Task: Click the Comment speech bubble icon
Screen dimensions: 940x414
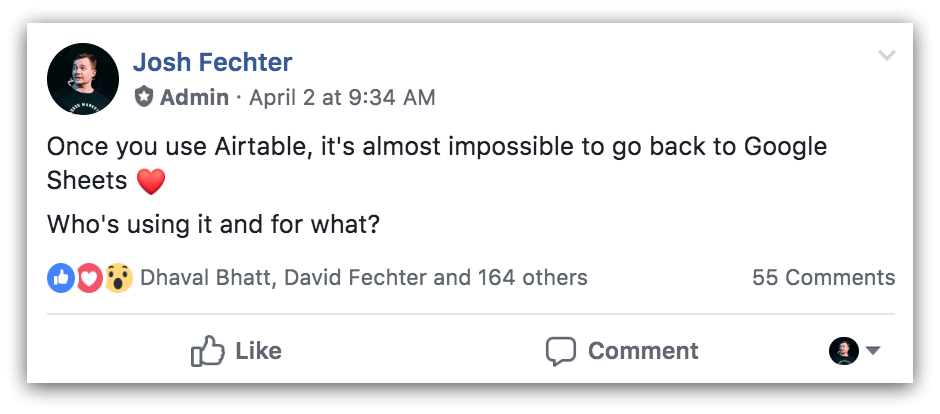Action: (x=561, y=352)
